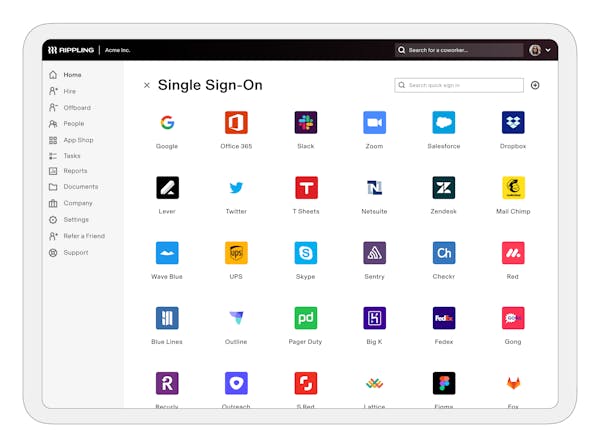Open Slack via single sign-on
600x447 pixels.
306,122
